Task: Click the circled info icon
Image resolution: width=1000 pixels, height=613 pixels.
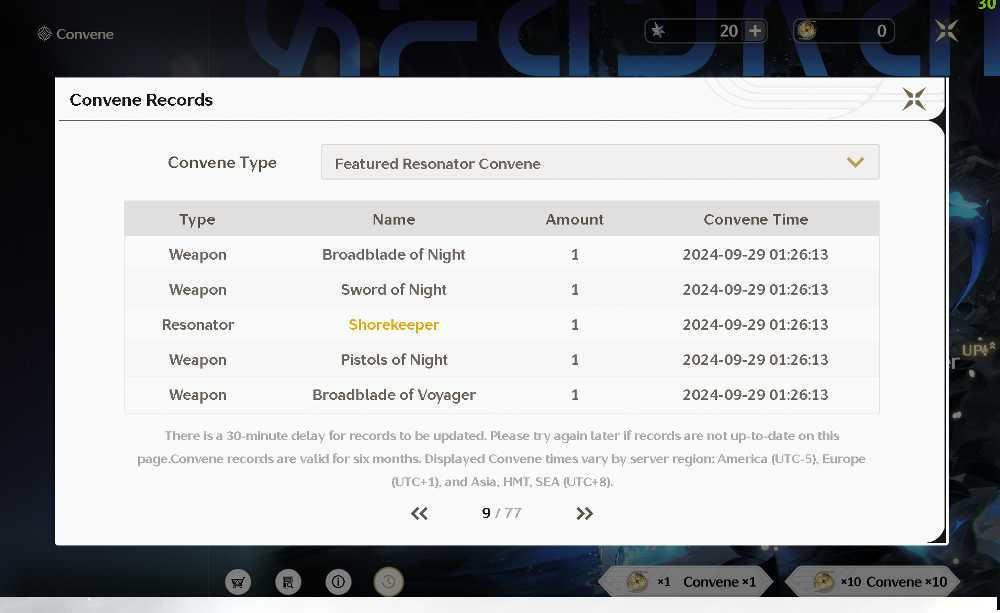Action: click(x=338, y=582)
